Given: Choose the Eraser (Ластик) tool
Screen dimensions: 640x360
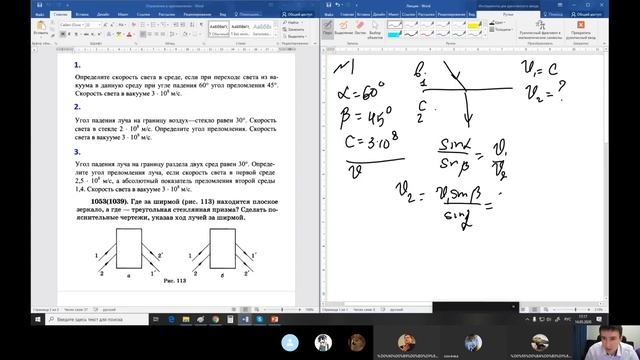Looking at the screenshot, I should pos(360,29).
